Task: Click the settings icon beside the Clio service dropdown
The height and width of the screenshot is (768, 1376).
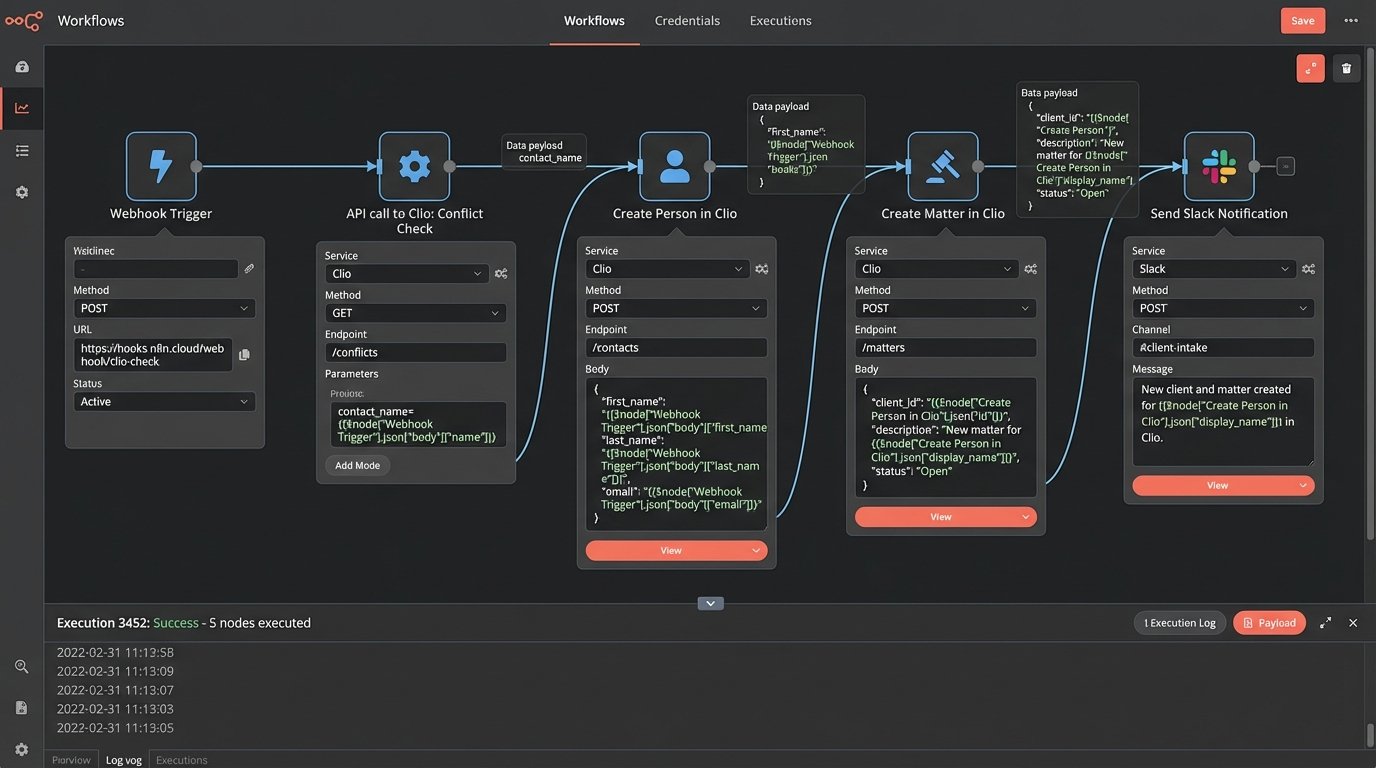Action: click(500, 273)
